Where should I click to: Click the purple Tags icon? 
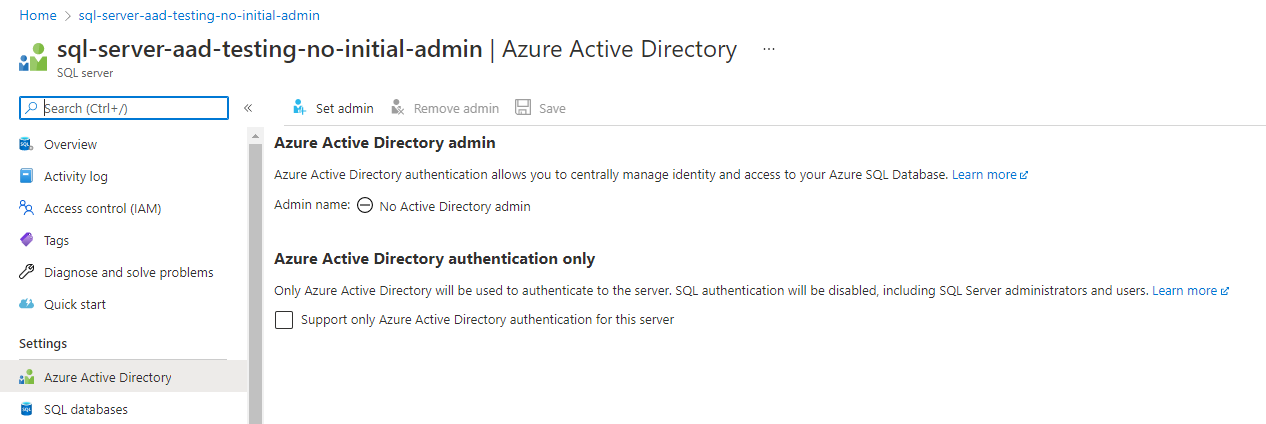27,241
